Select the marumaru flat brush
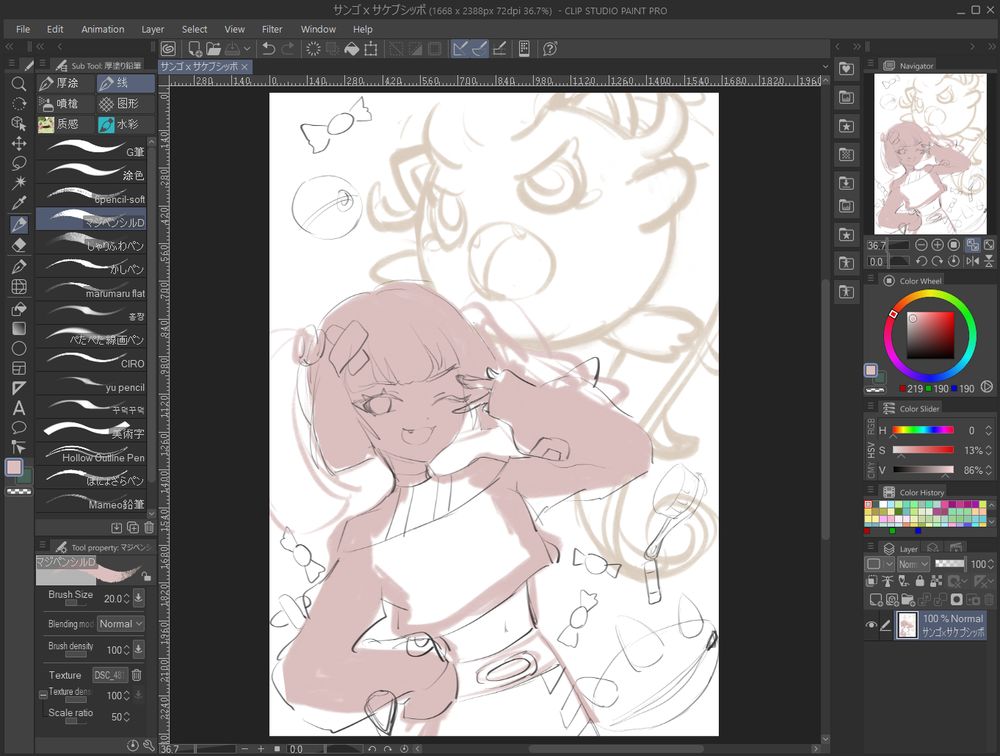Screen dimensions: 1000x756 click(91, 292)
